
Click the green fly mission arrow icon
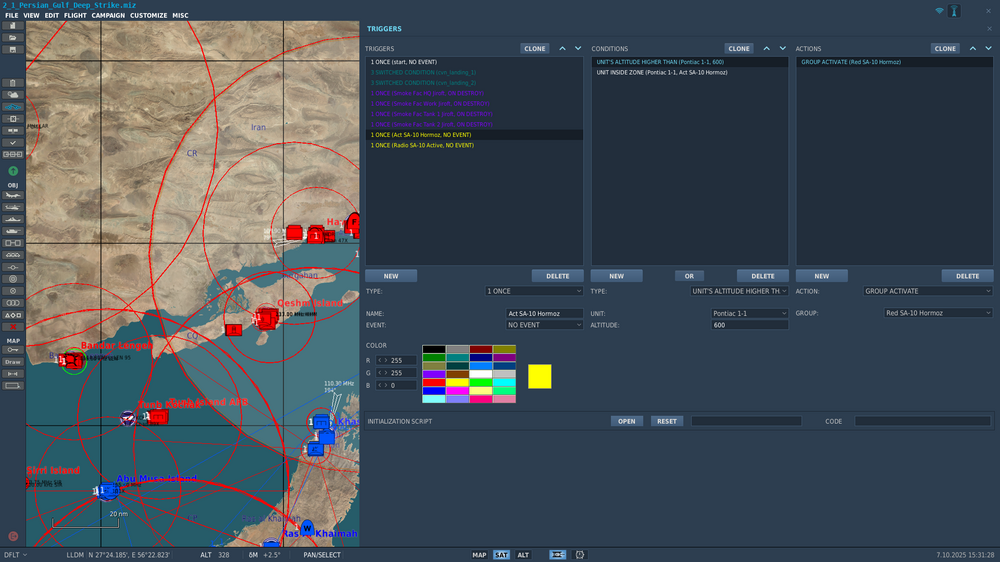click(13, 171)
